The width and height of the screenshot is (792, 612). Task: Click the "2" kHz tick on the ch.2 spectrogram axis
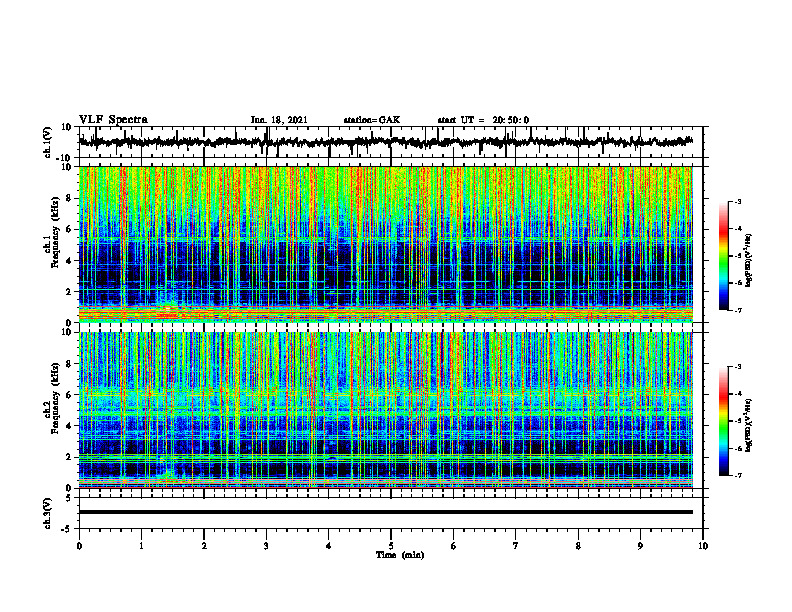pyautogui.click(x=70, y=457)
